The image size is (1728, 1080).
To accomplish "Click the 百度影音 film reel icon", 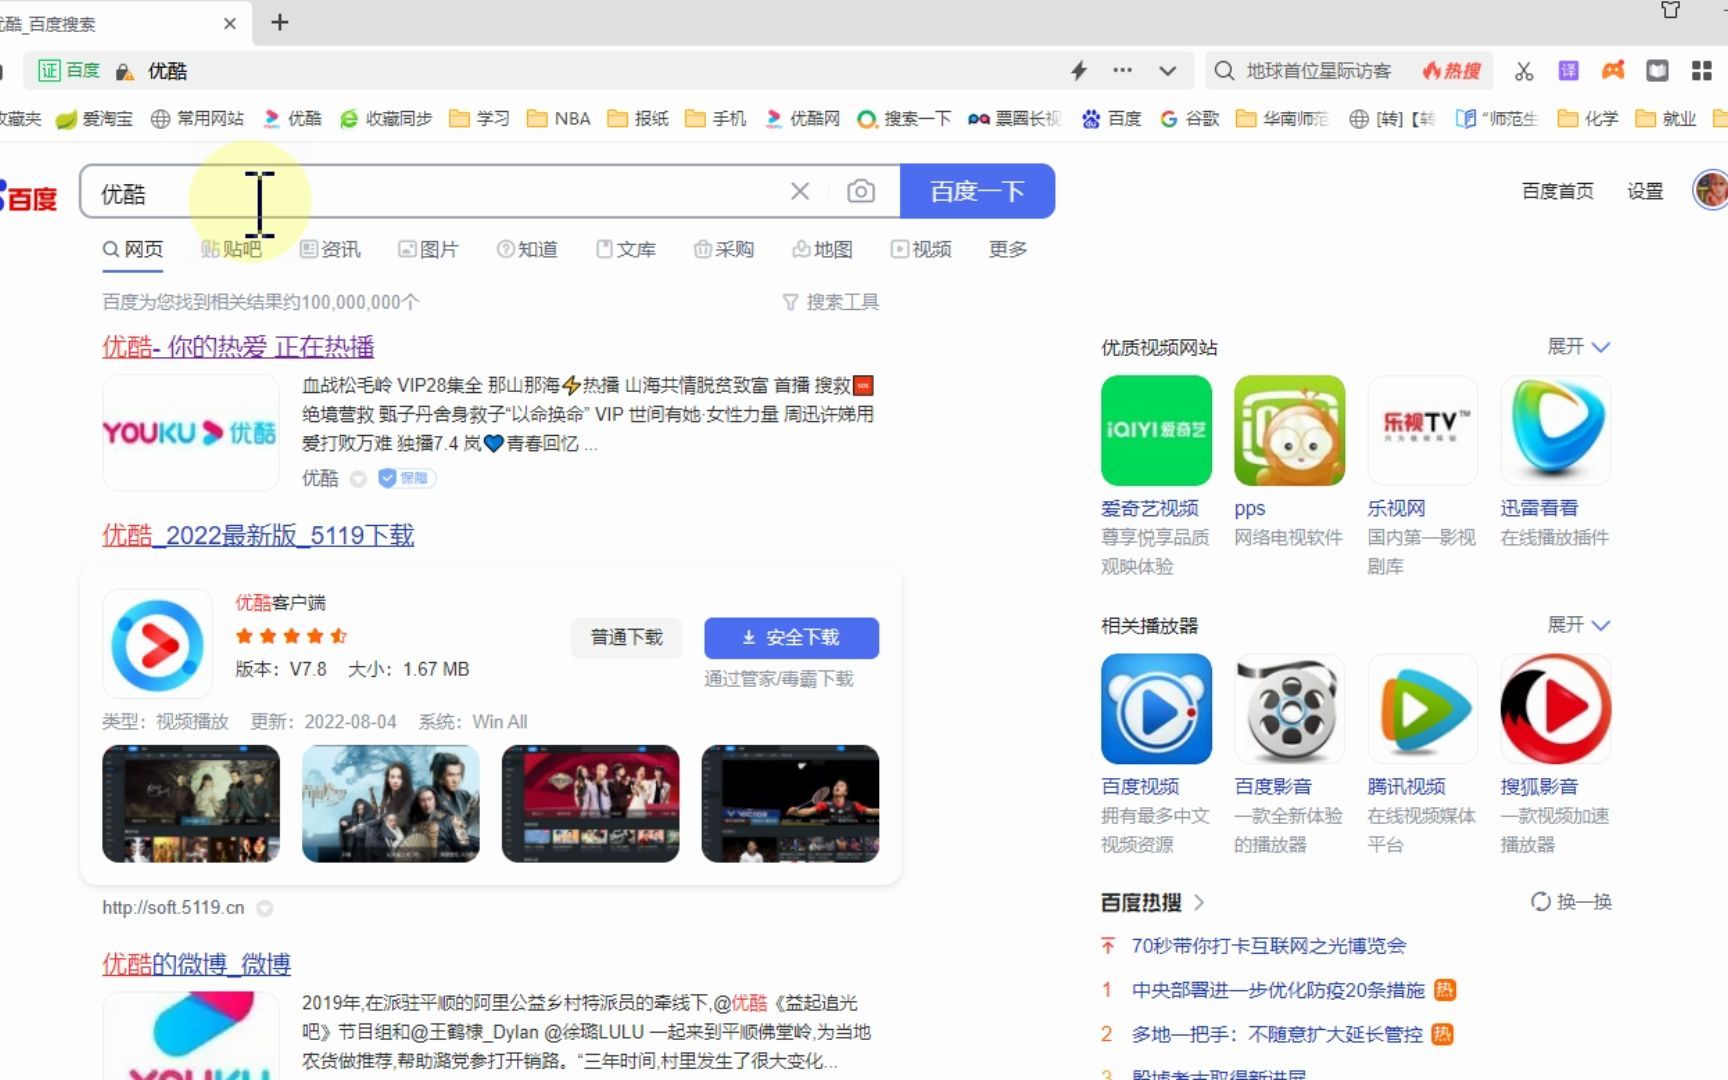I will pos(1289,709).
